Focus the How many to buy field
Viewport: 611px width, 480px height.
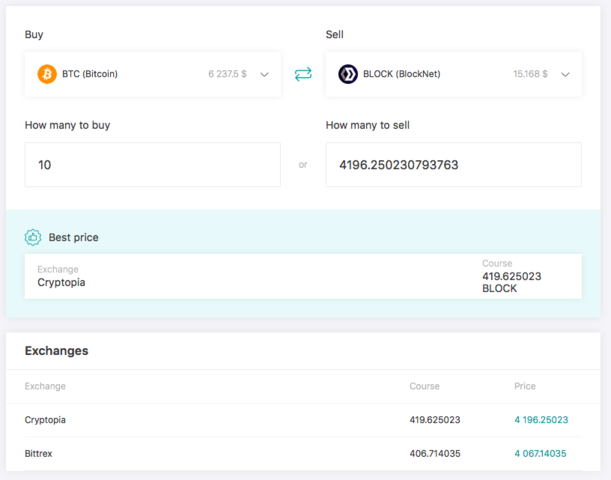coord(153,165)
